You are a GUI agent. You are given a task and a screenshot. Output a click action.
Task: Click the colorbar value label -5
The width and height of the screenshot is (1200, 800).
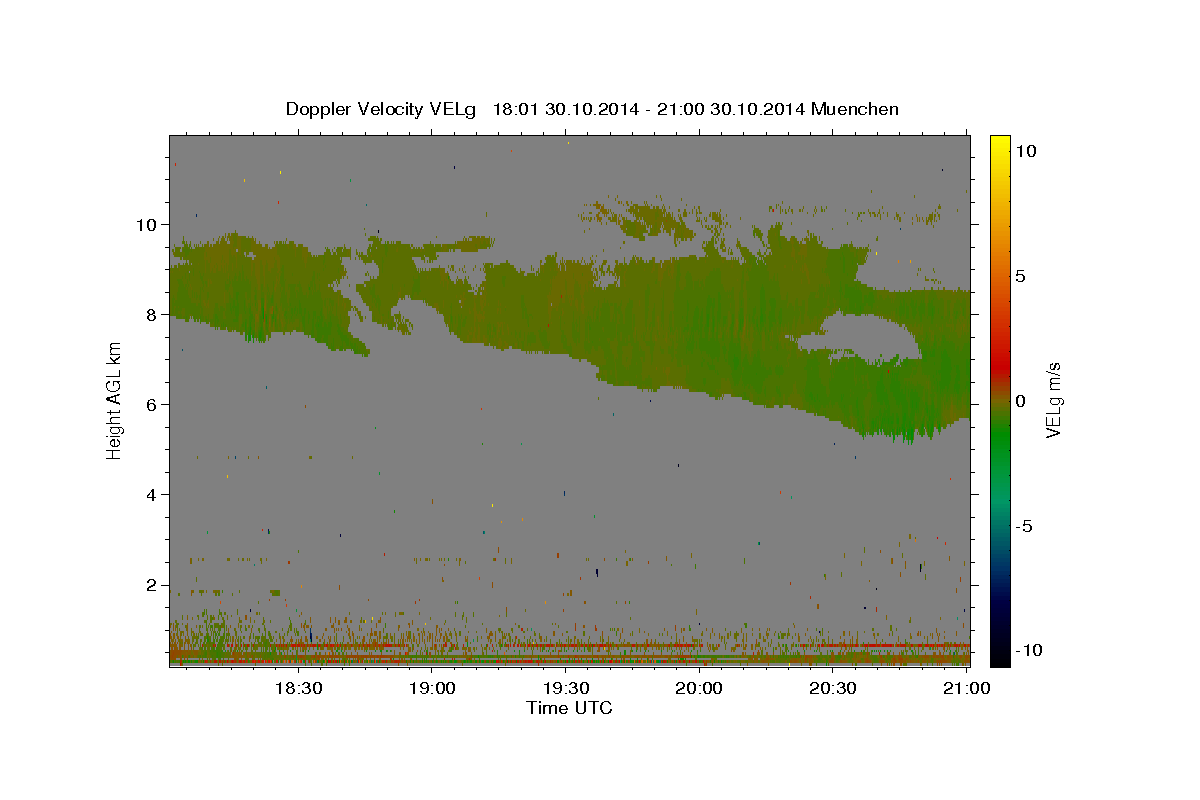click(1024, 526)
